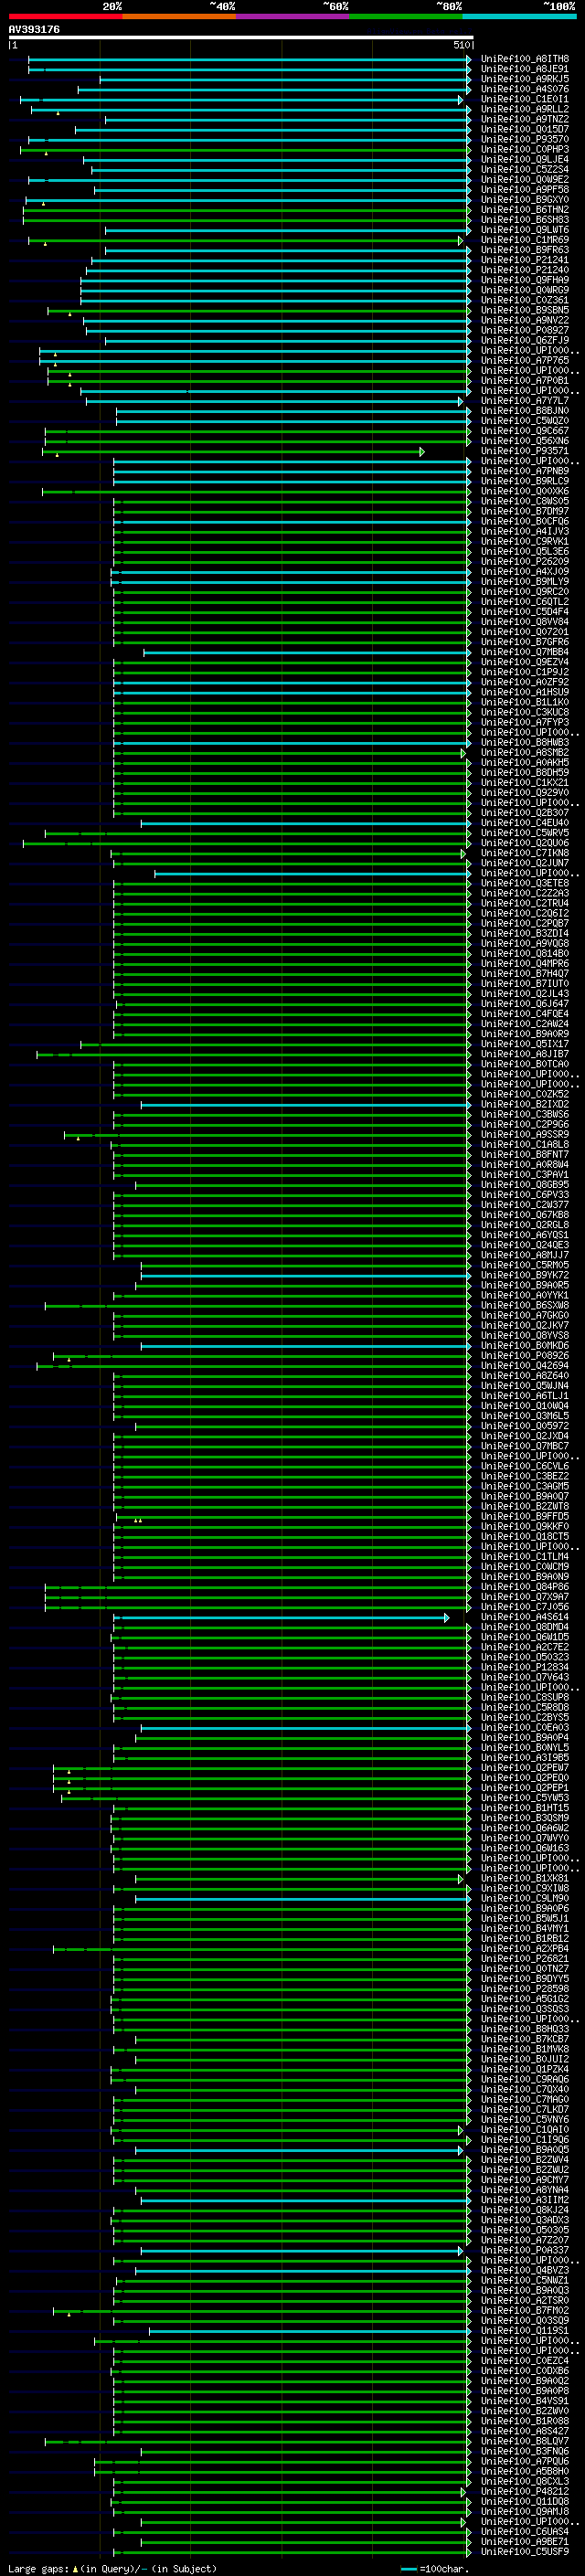Click the orange ~40% identity legend bar
The width and height of the screenshot is (585, 2576).
click(179, 16)
